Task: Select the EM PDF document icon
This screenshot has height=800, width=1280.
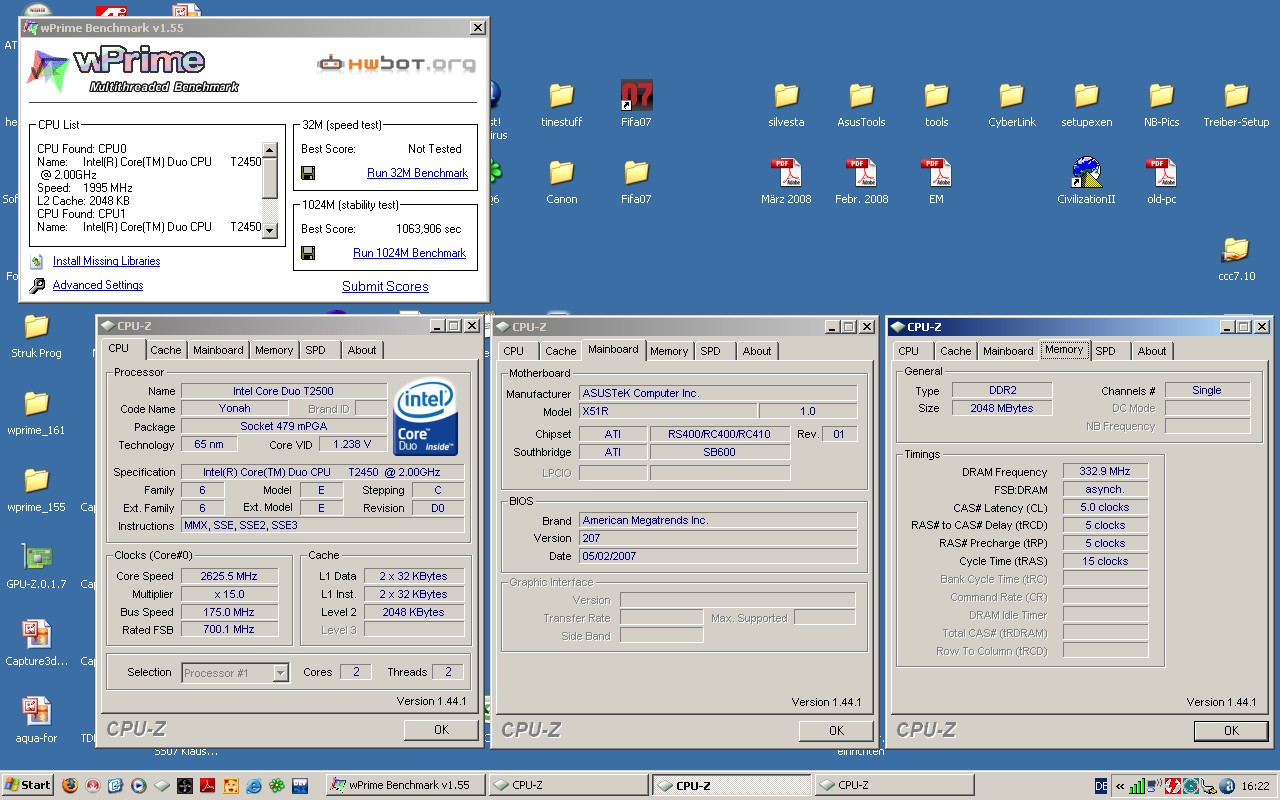Action: click(936, 182)
